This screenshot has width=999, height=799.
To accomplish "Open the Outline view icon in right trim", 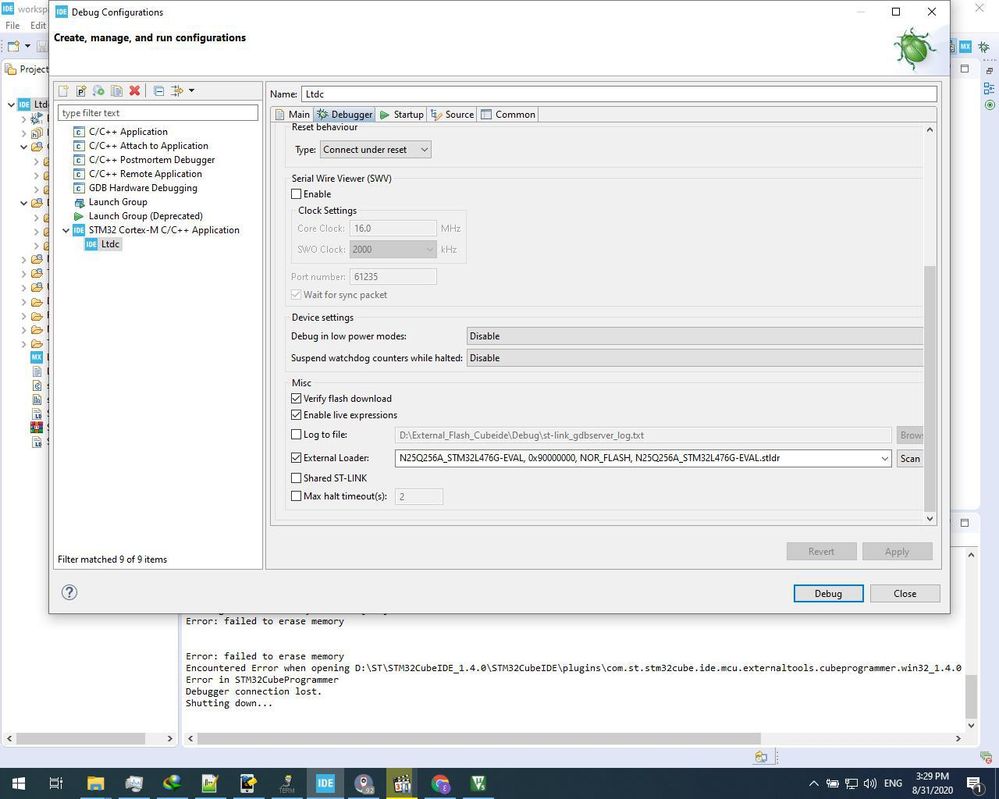I will click(989, 88).
